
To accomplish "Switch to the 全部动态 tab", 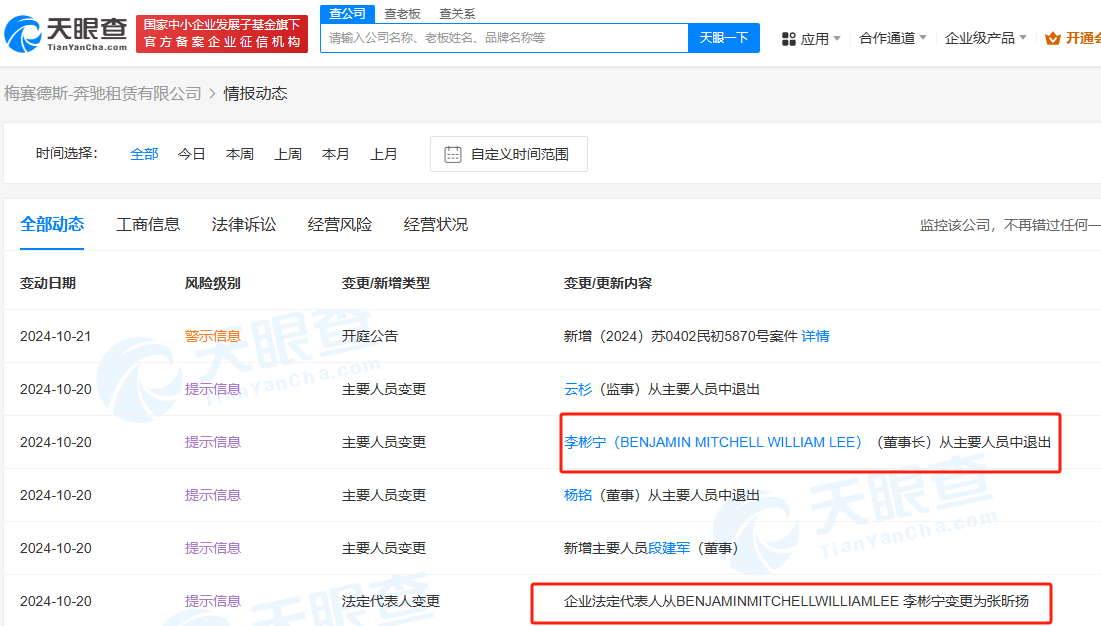I will tap(52, 225).
